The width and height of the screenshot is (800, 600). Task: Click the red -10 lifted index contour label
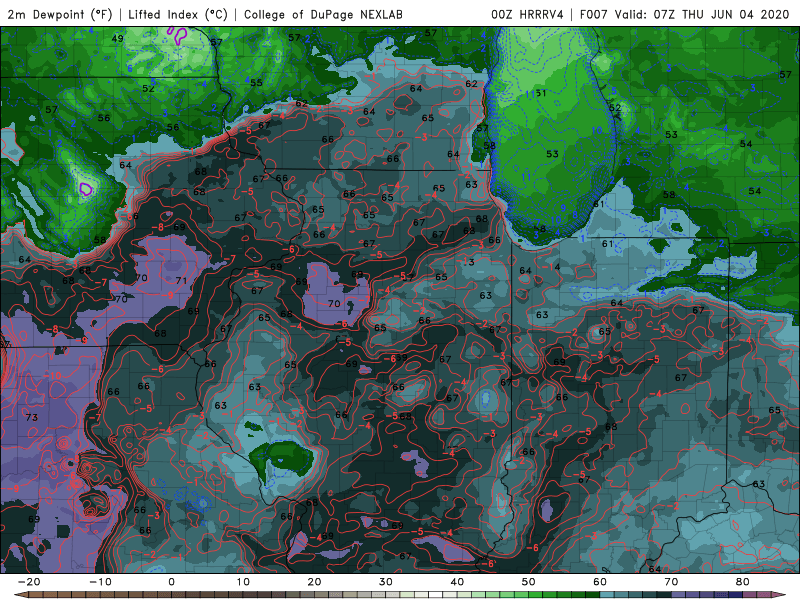[53, 376]
